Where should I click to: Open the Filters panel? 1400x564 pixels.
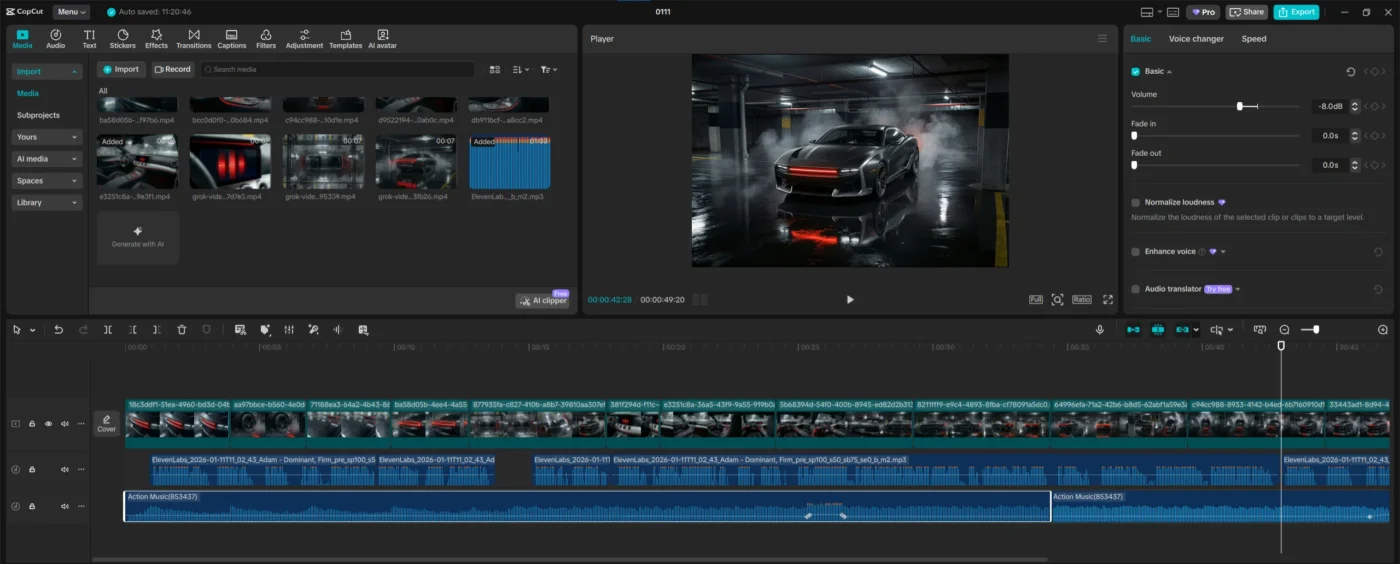266,38
